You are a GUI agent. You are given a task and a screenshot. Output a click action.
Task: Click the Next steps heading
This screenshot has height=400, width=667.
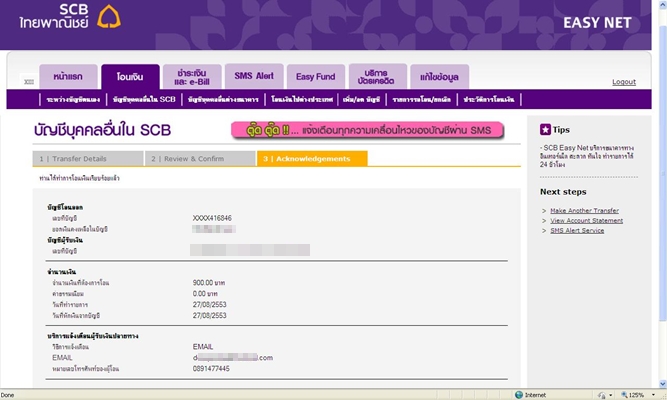(x=563, y=192)
